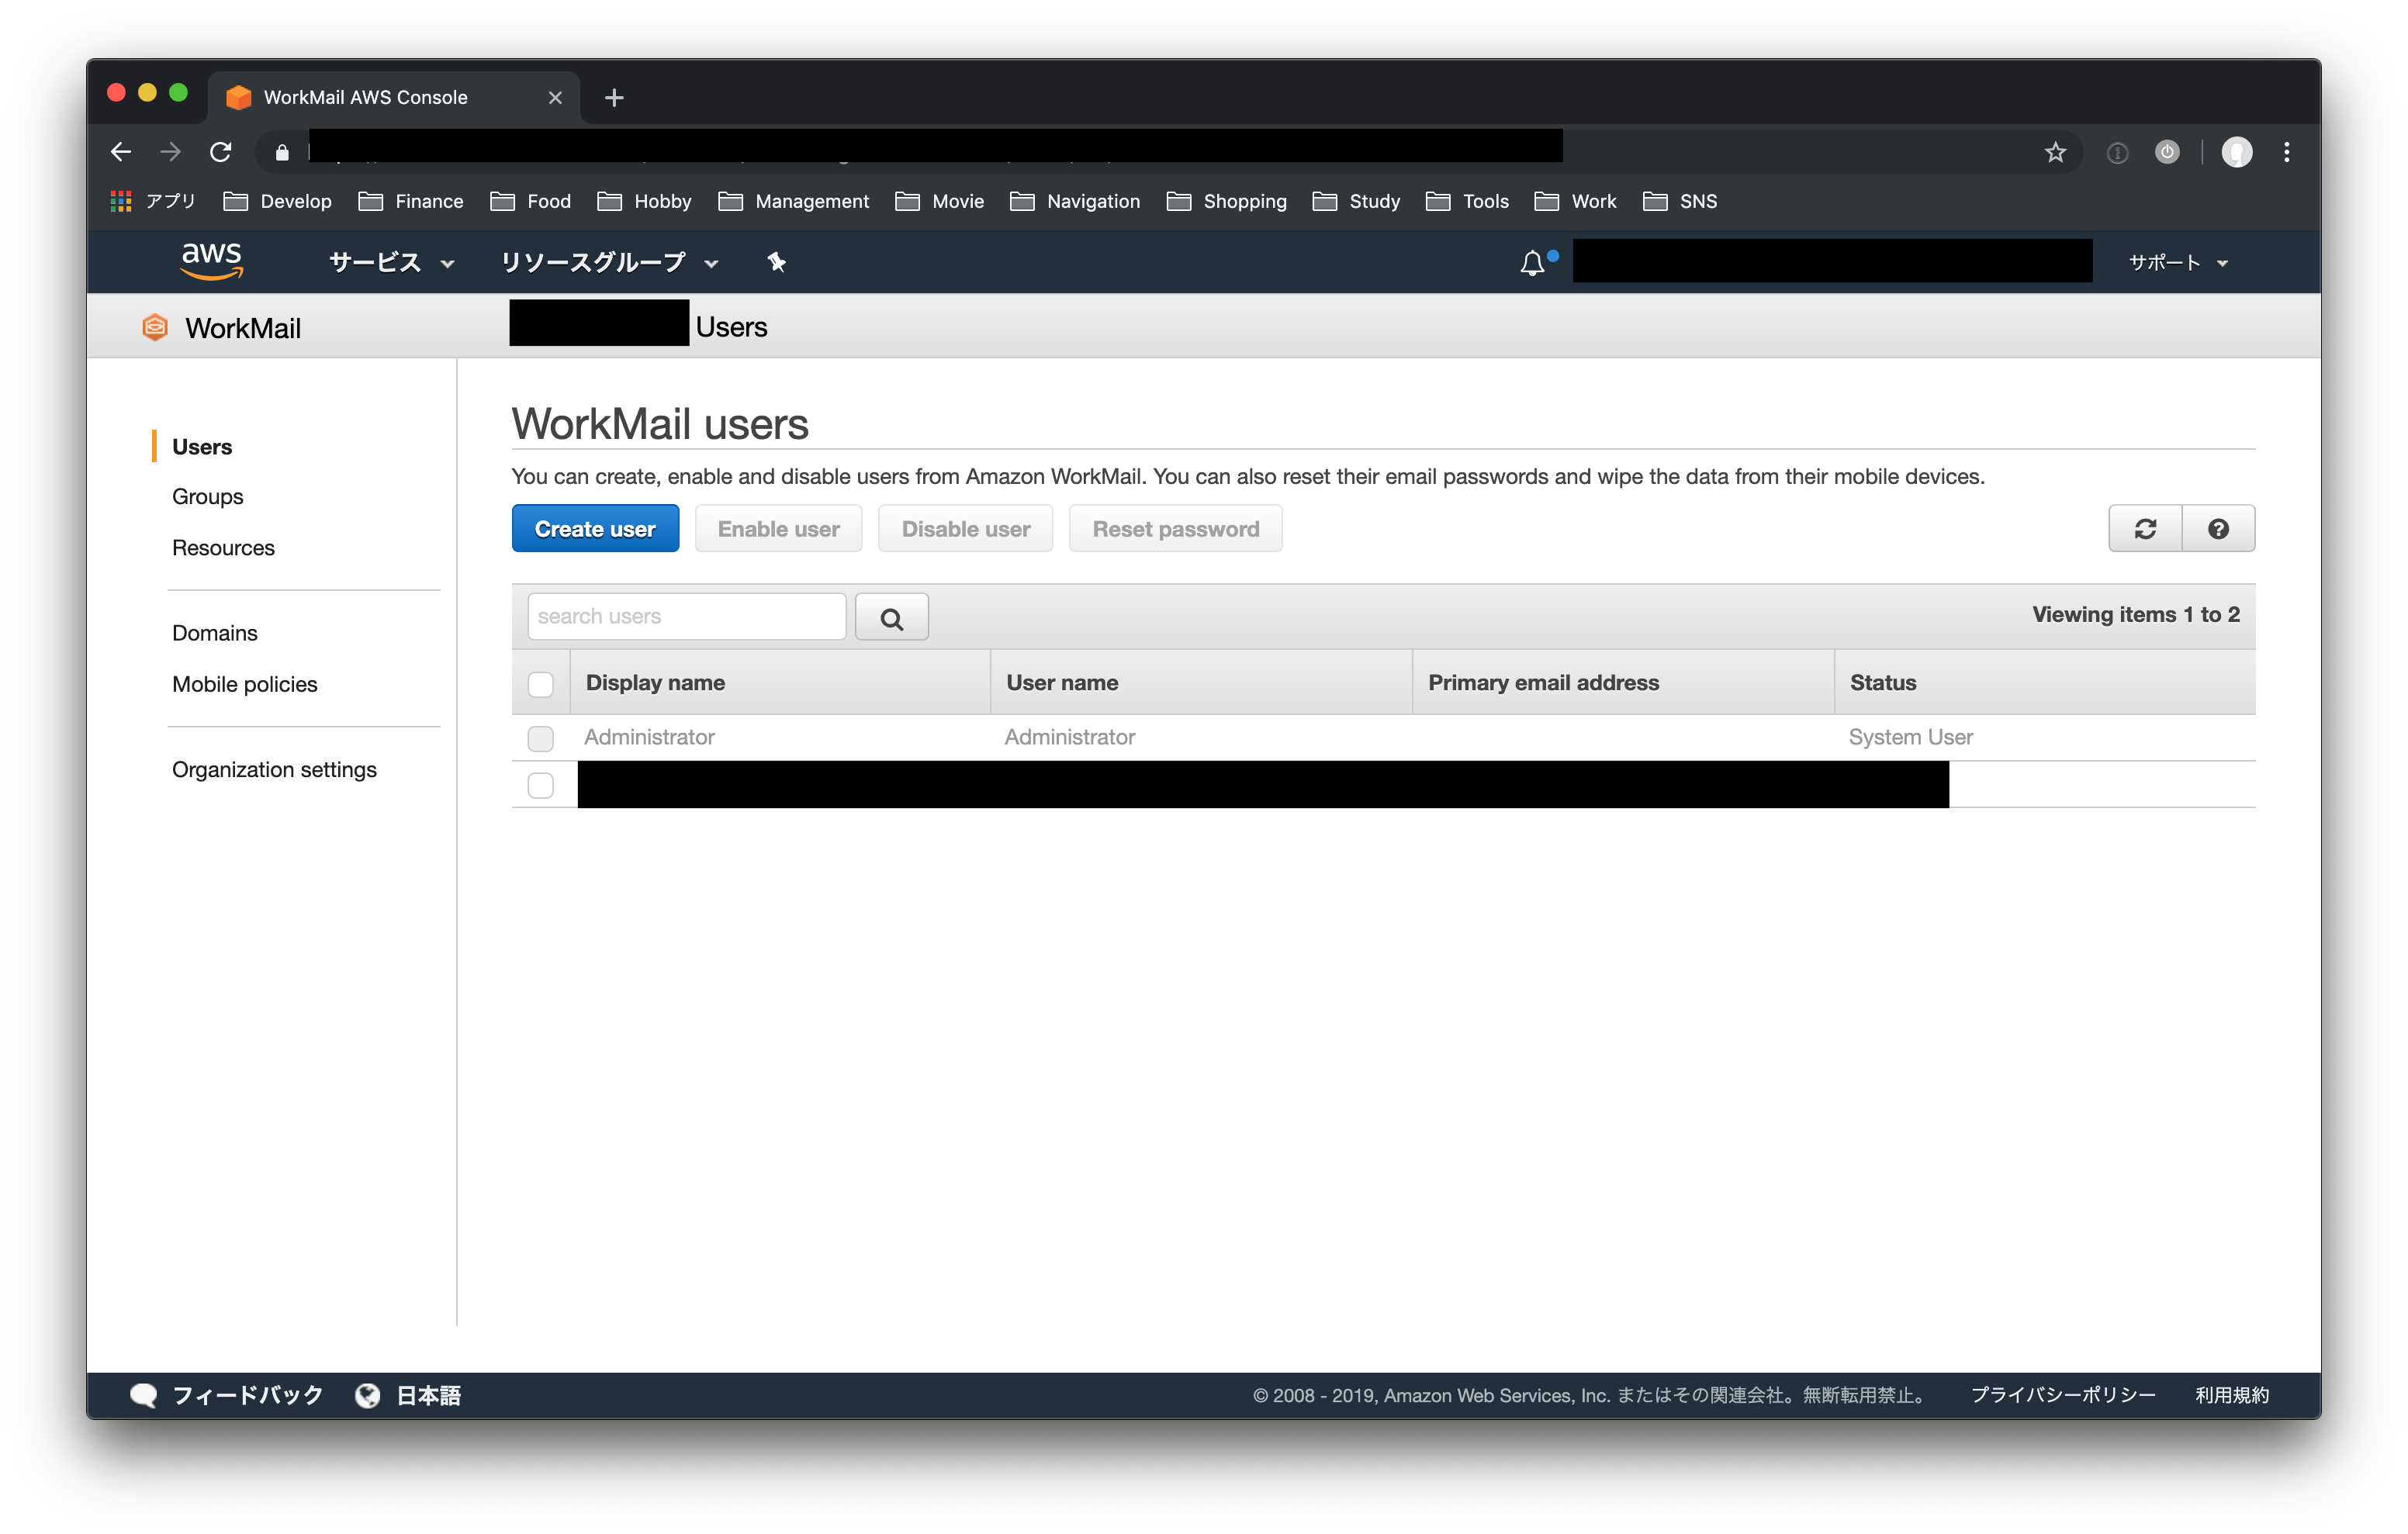
Task: Check the second user row checkbox
Action: (540, 785)
